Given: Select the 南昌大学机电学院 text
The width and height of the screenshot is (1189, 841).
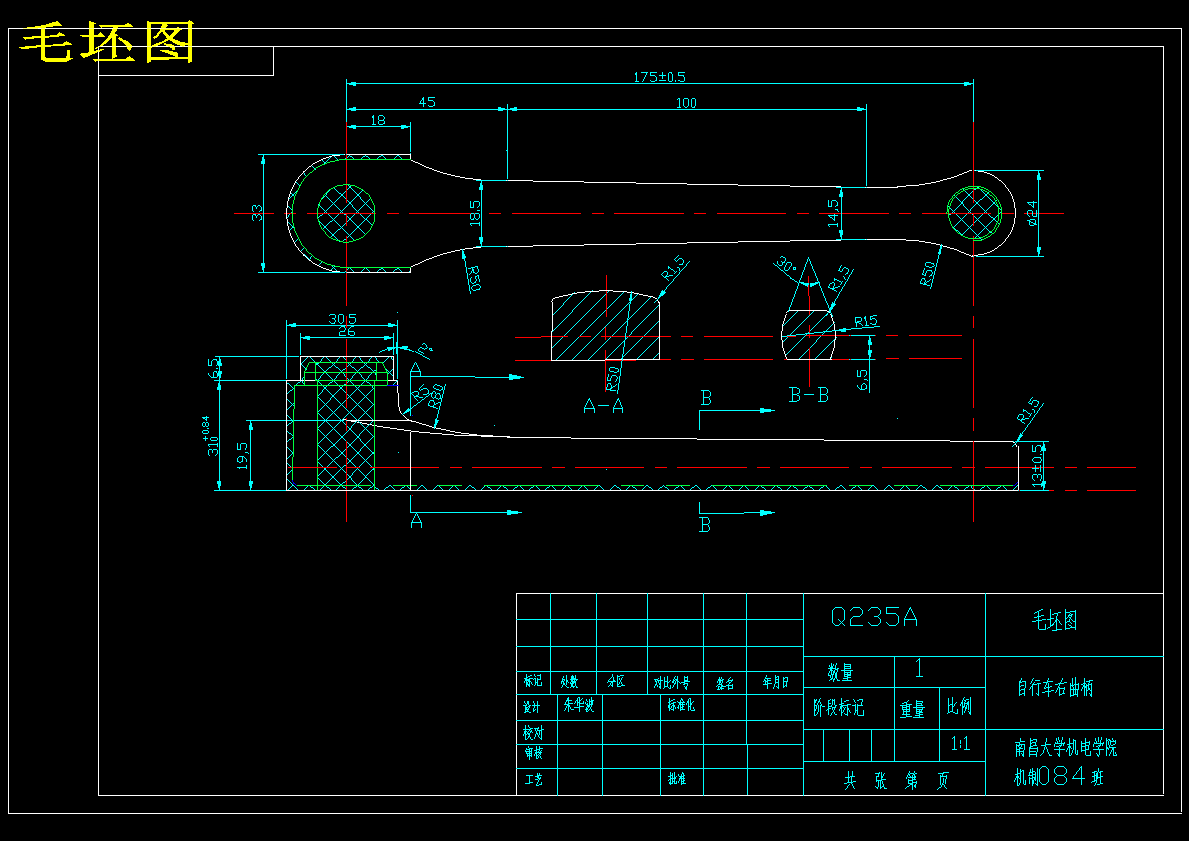Looking at the screenshot, I should click(1066, 748).
